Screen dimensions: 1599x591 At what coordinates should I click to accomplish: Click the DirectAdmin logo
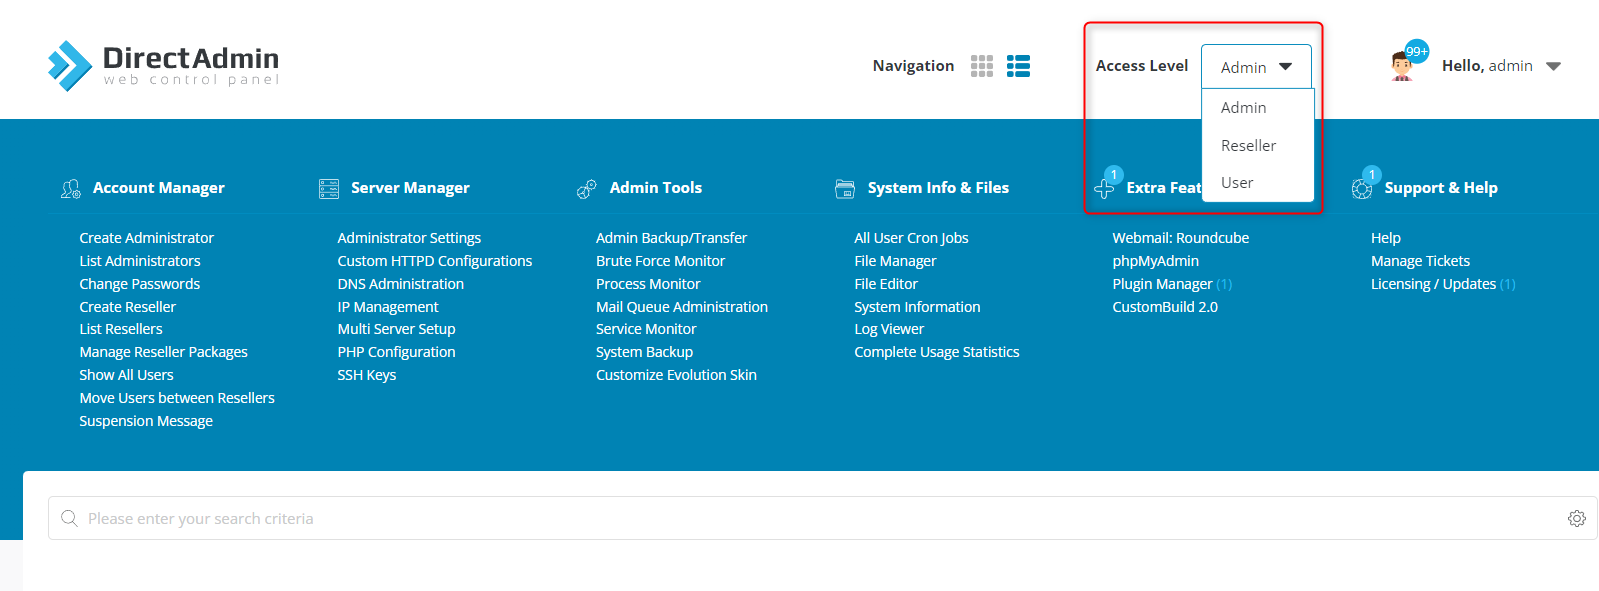coord(163,66)
